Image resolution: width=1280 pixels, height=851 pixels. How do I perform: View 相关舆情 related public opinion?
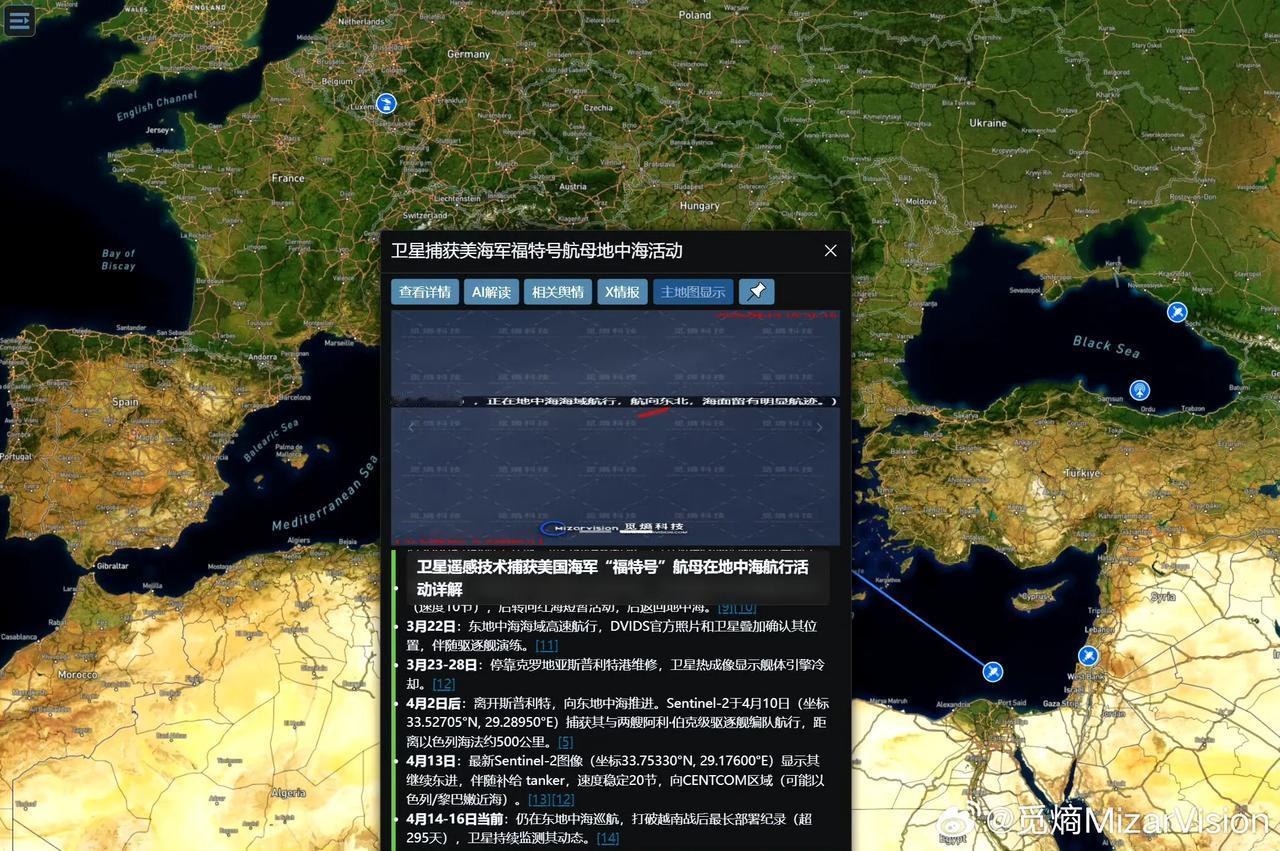pos(558,291)
